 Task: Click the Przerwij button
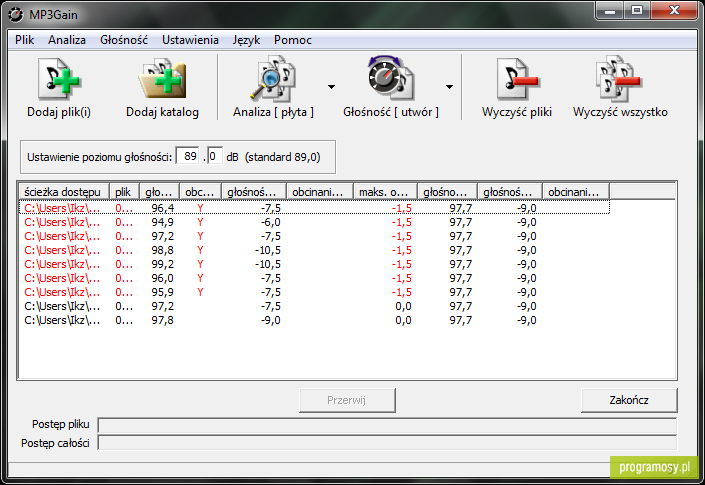(347, 400)
